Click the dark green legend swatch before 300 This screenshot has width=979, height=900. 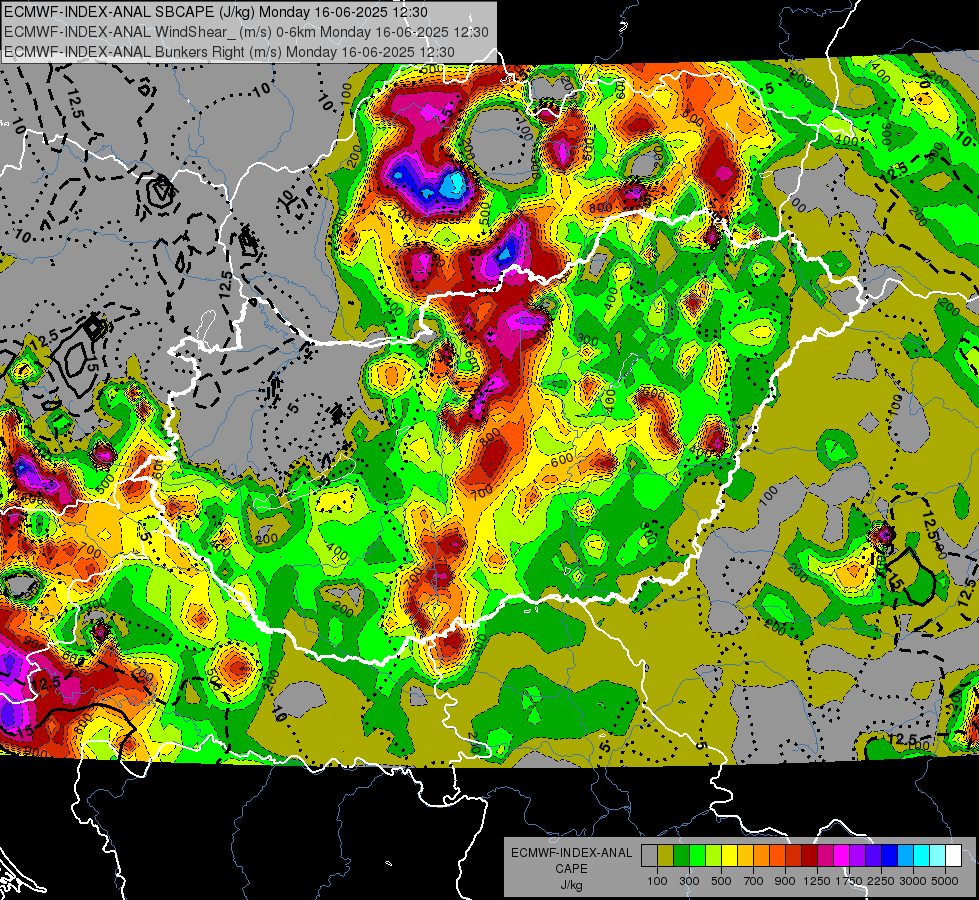pos(681,856)
